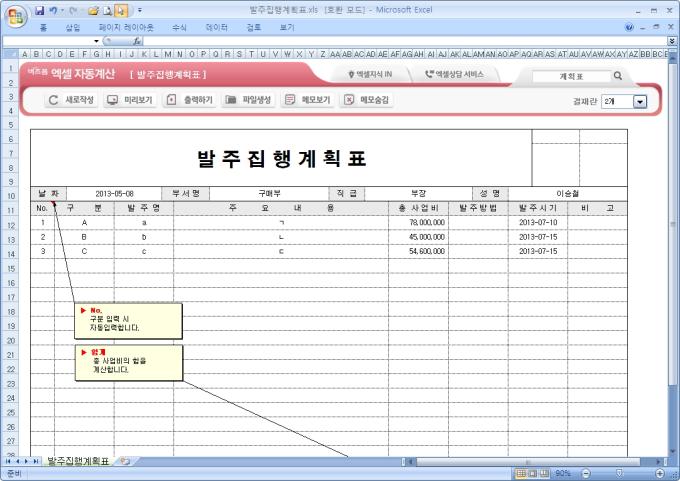Select the cell with 45,000,000

[418, 237]
